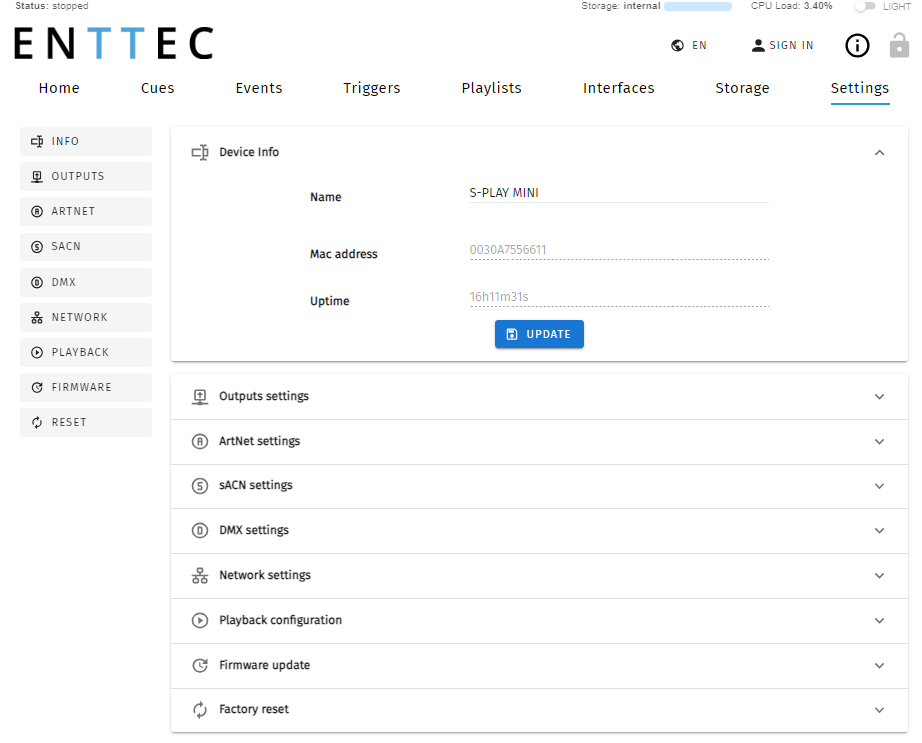Click the ARTNET sidebar button
This screenshot has width=922, height=743.
pyautogui.click(x=86, y=212)
